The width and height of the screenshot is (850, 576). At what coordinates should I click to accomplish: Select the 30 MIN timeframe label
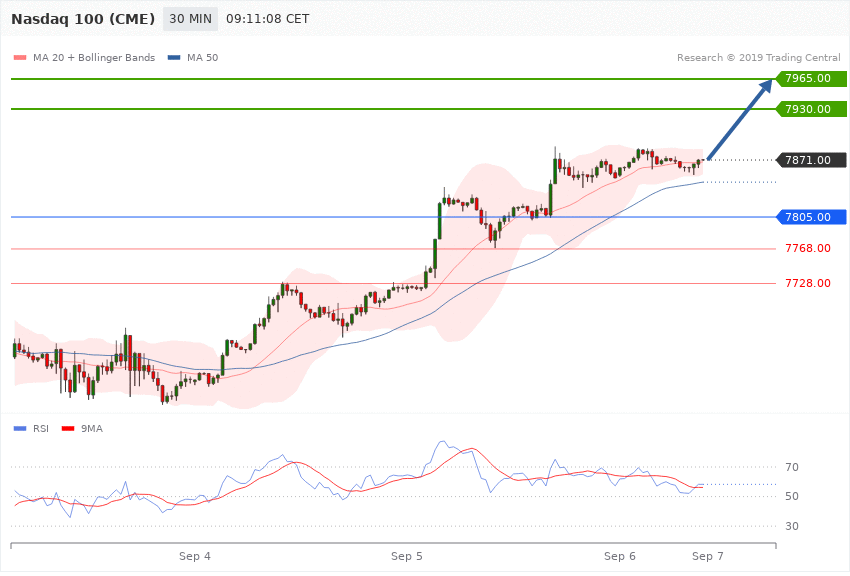[x=190, y=19]
